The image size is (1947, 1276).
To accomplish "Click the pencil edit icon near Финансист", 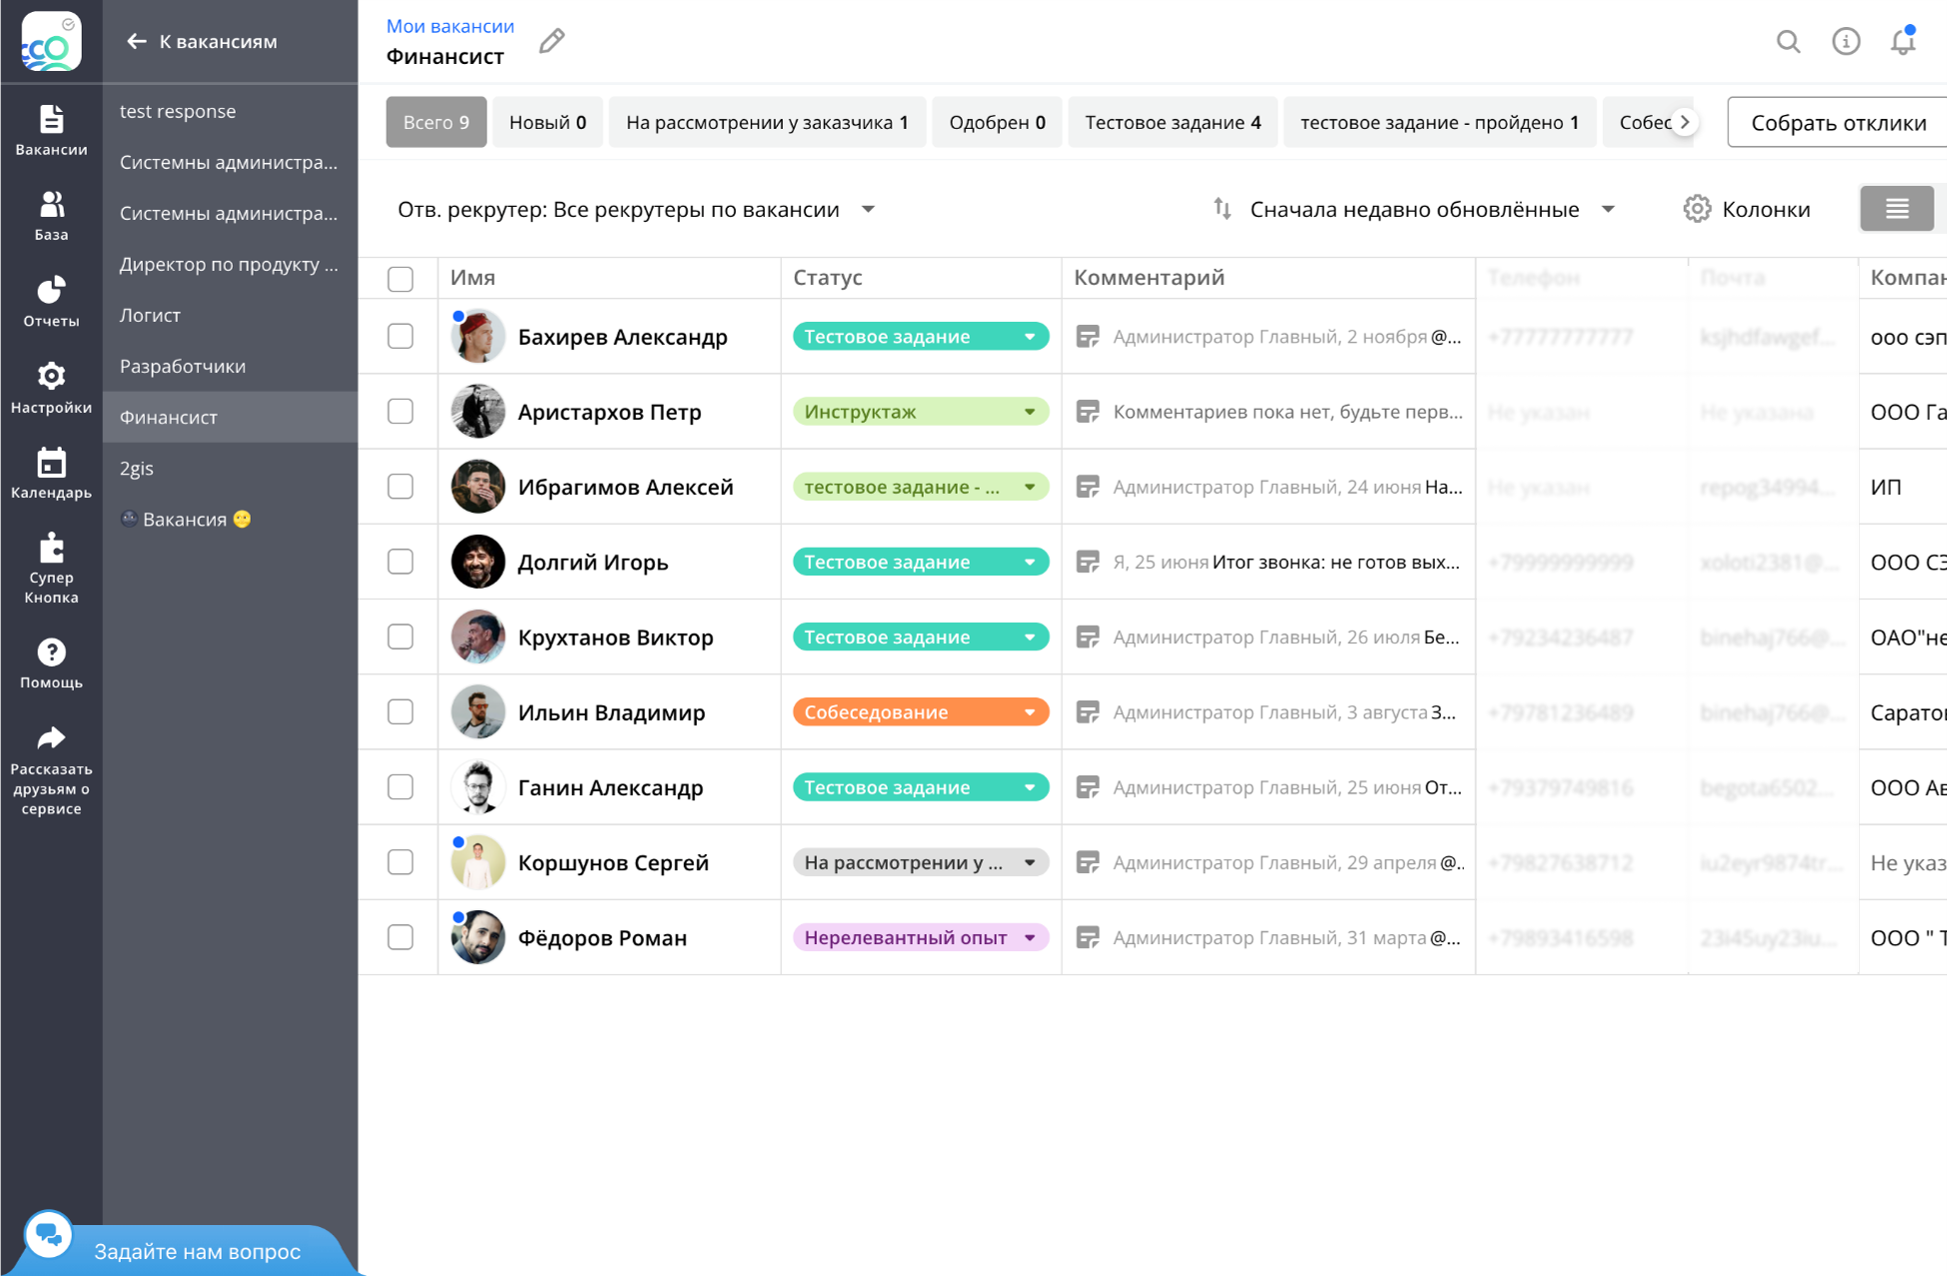I will (x=552, y=42).
